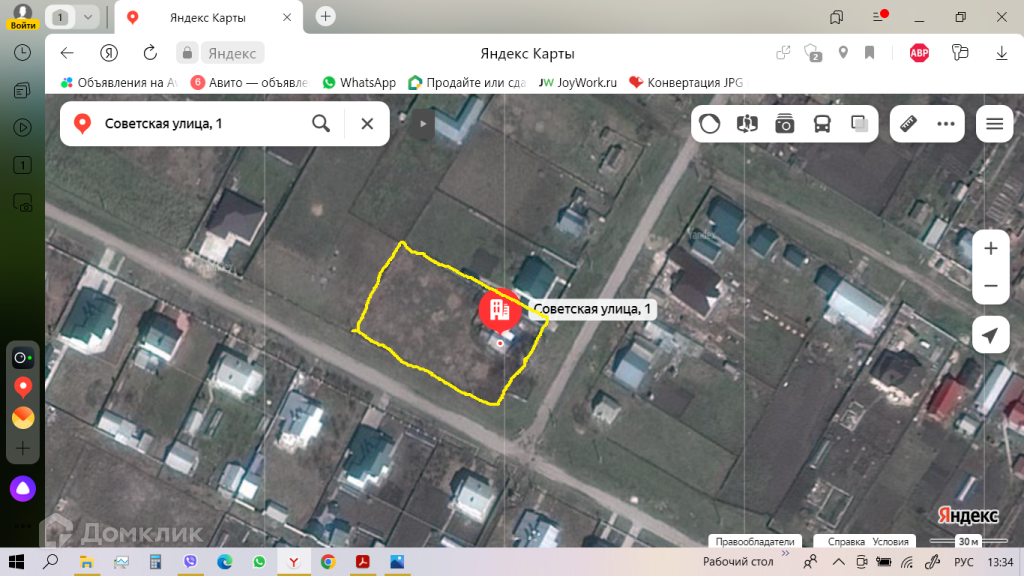Open the ABP adblock extension
This screenshot has height=576, width=1024.
point(919,53)
